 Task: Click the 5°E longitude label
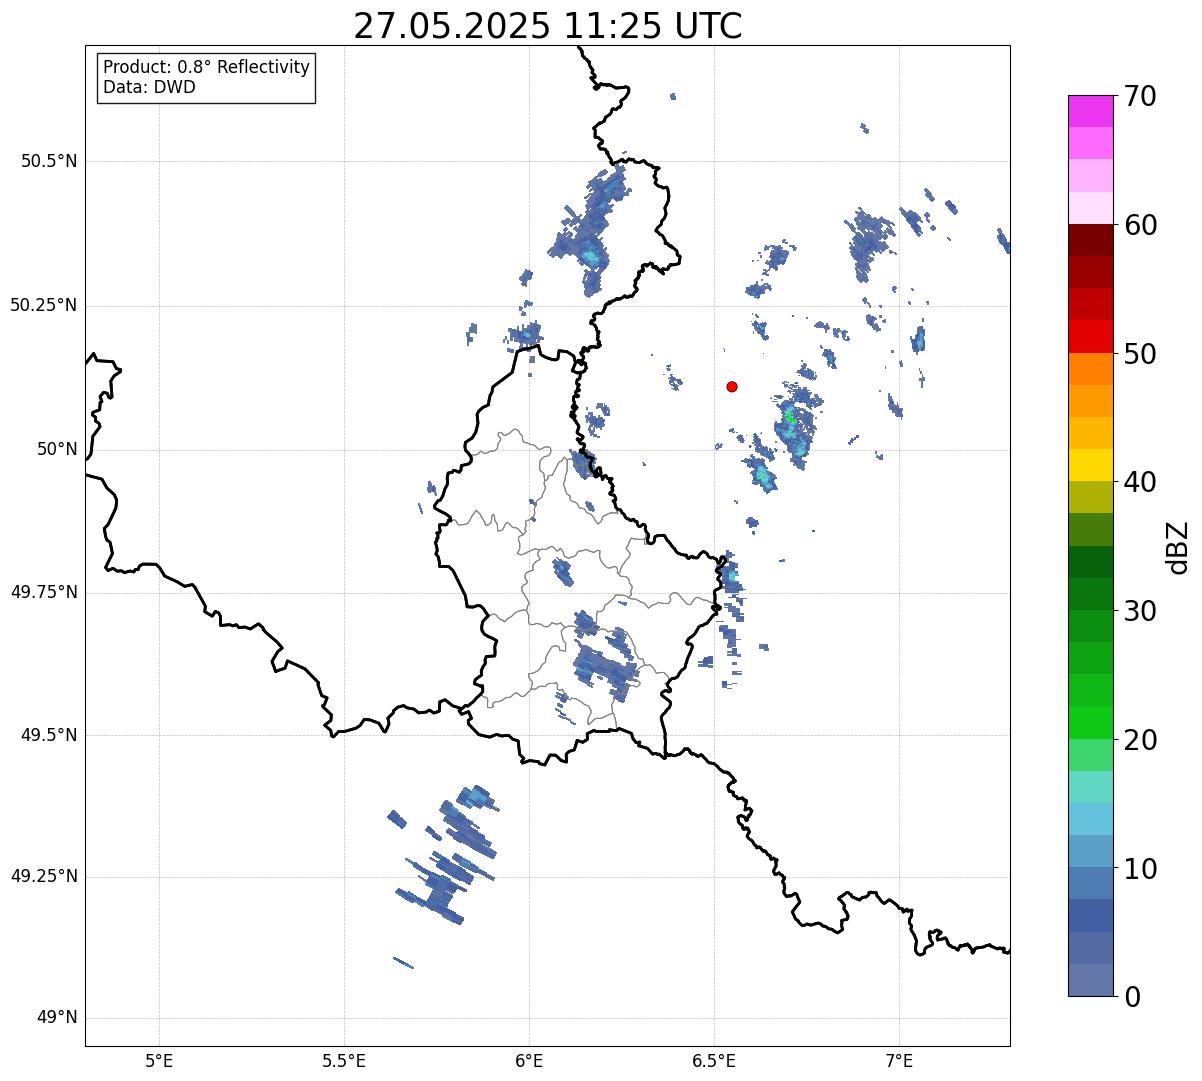(159, 1060)
